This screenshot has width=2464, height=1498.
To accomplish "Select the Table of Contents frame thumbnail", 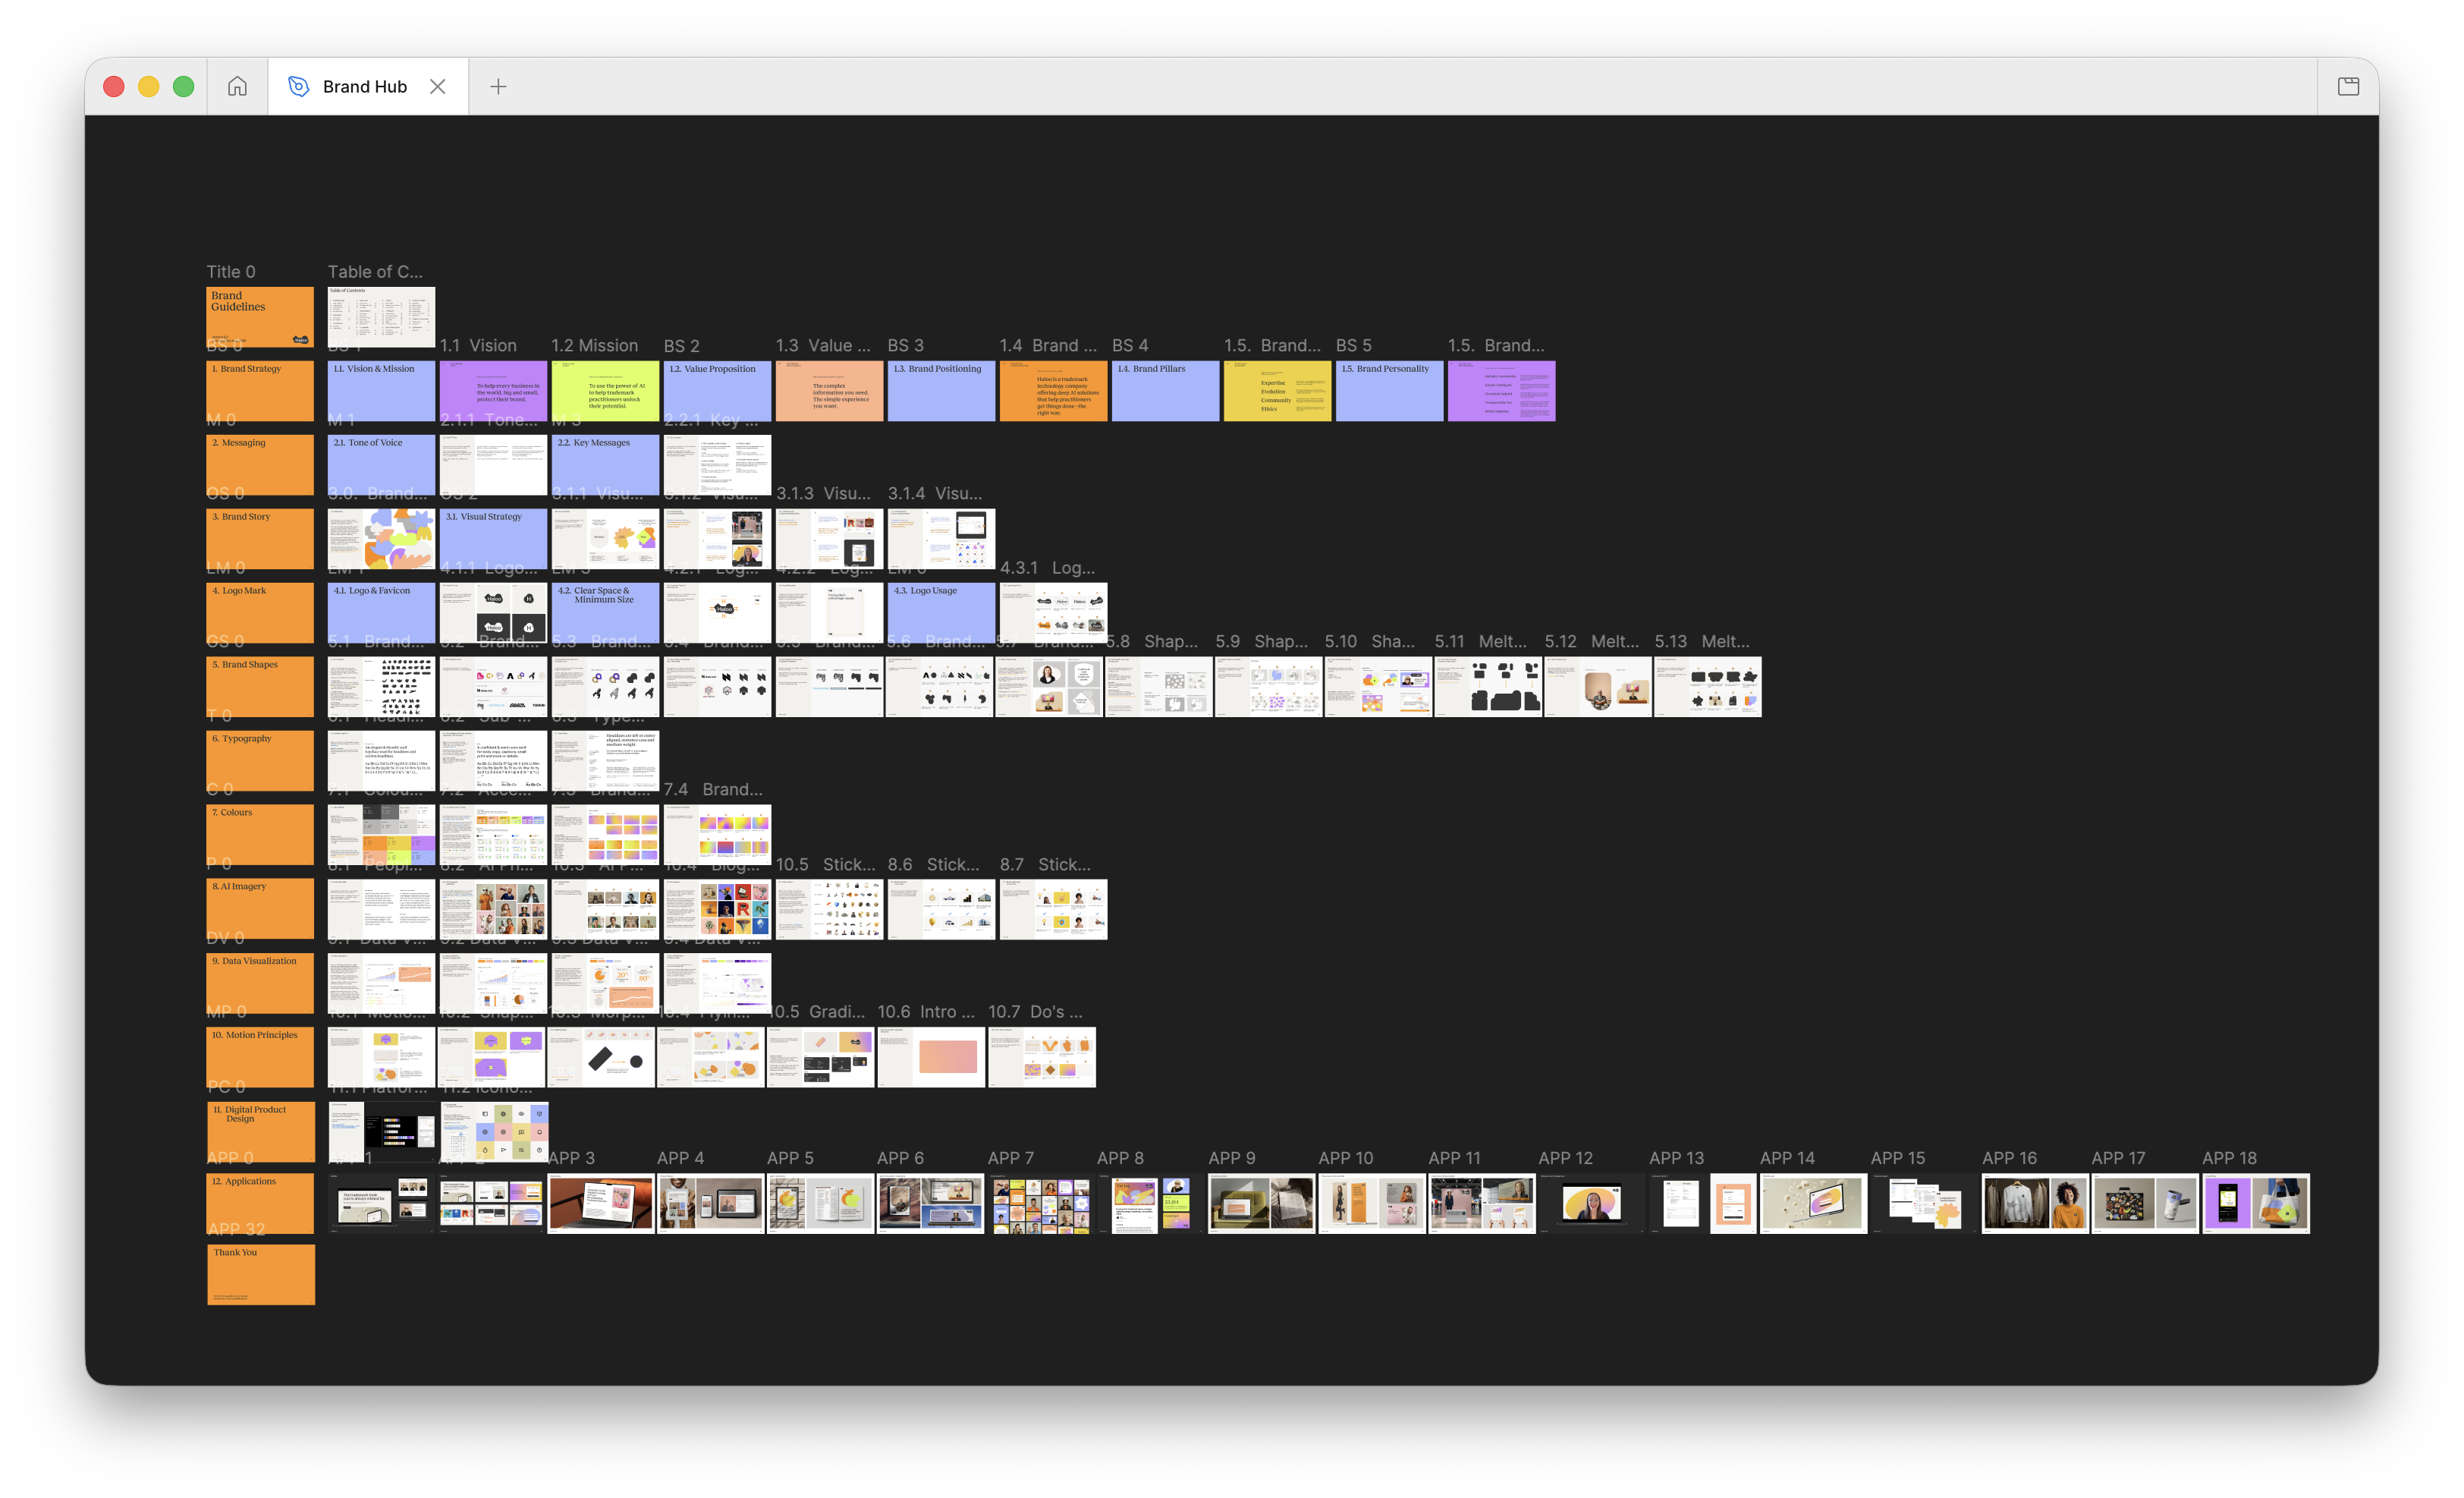I will (x=381, y=317).
